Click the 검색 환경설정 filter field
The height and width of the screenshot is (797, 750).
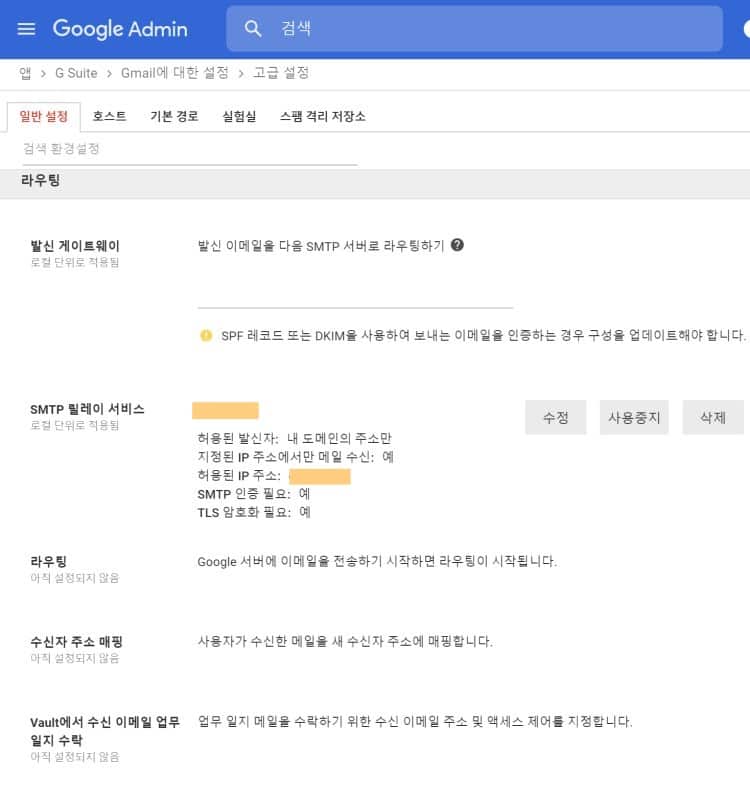coord(189,149)
